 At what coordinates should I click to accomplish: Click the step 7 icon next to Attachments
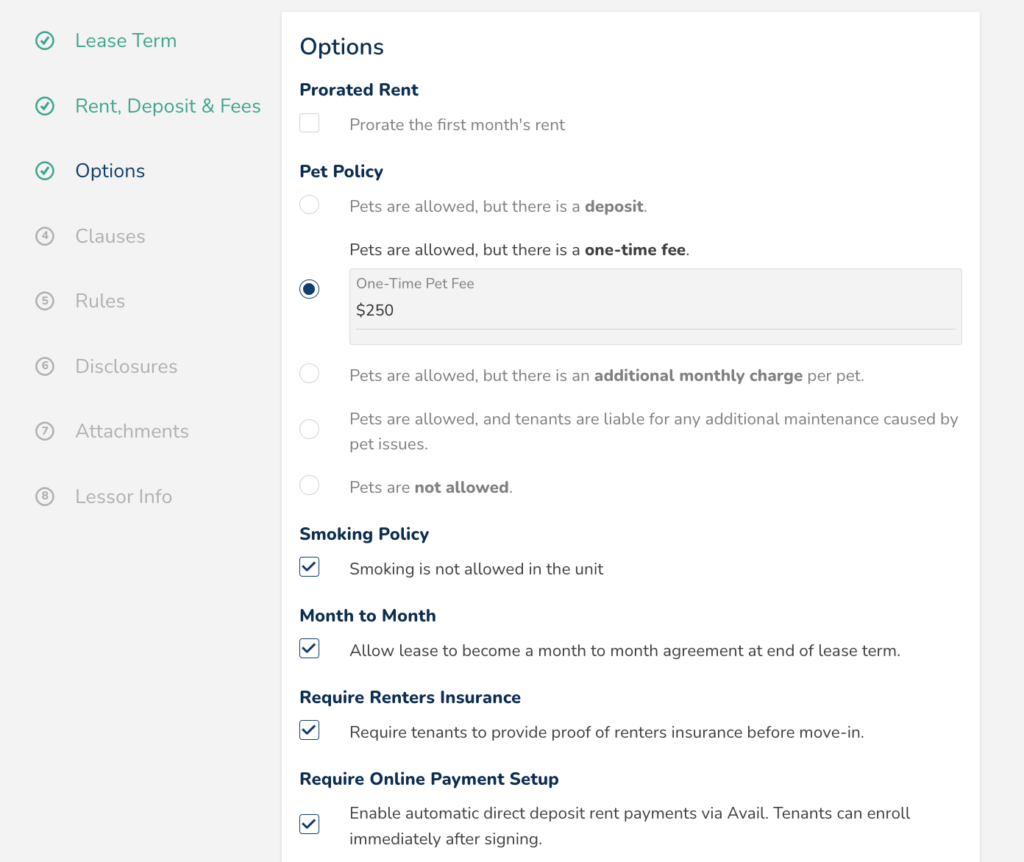pyautogui.click(x=45, y=431)
